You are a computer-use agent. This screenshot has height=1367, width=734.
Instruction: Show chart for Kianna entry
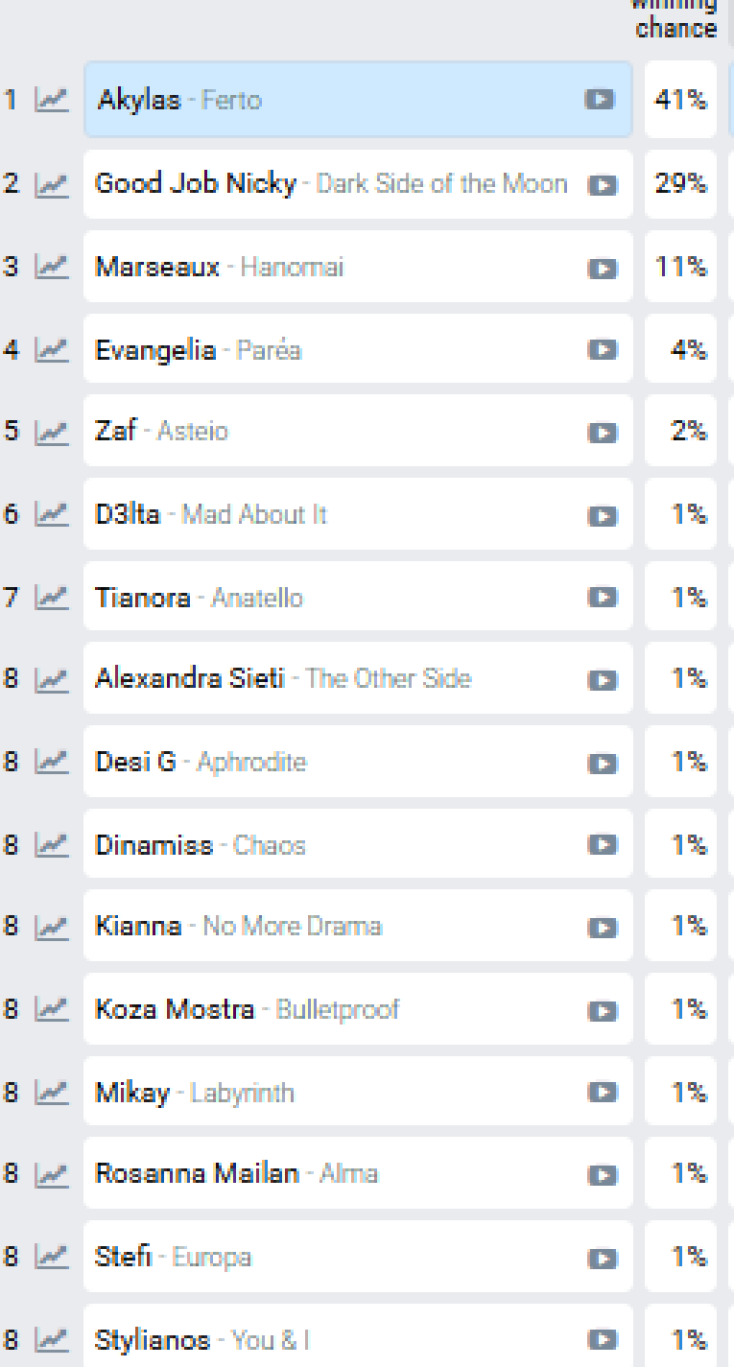(x=51, y=926)
